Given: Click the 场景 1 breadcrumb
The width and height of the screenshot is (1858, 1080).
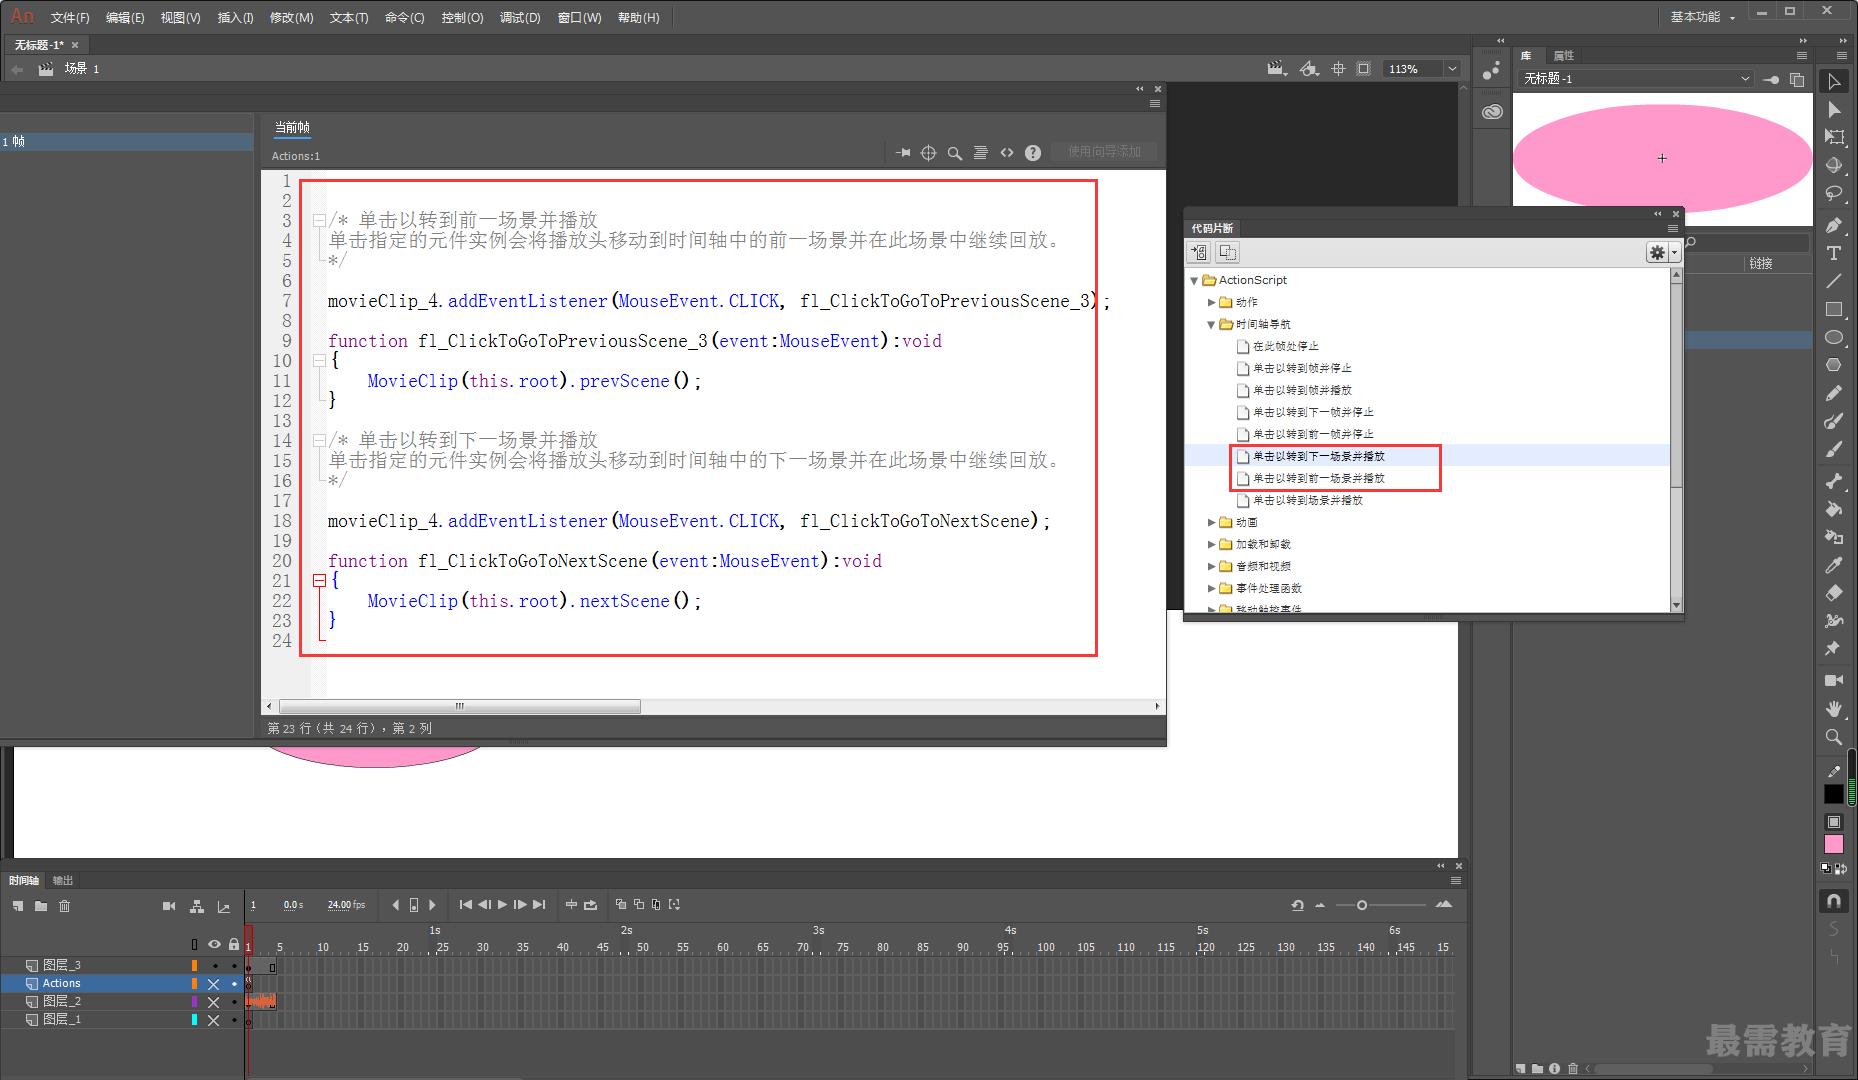Looking at the screenshot, I should pyautogui.click(x=82, y=69).
